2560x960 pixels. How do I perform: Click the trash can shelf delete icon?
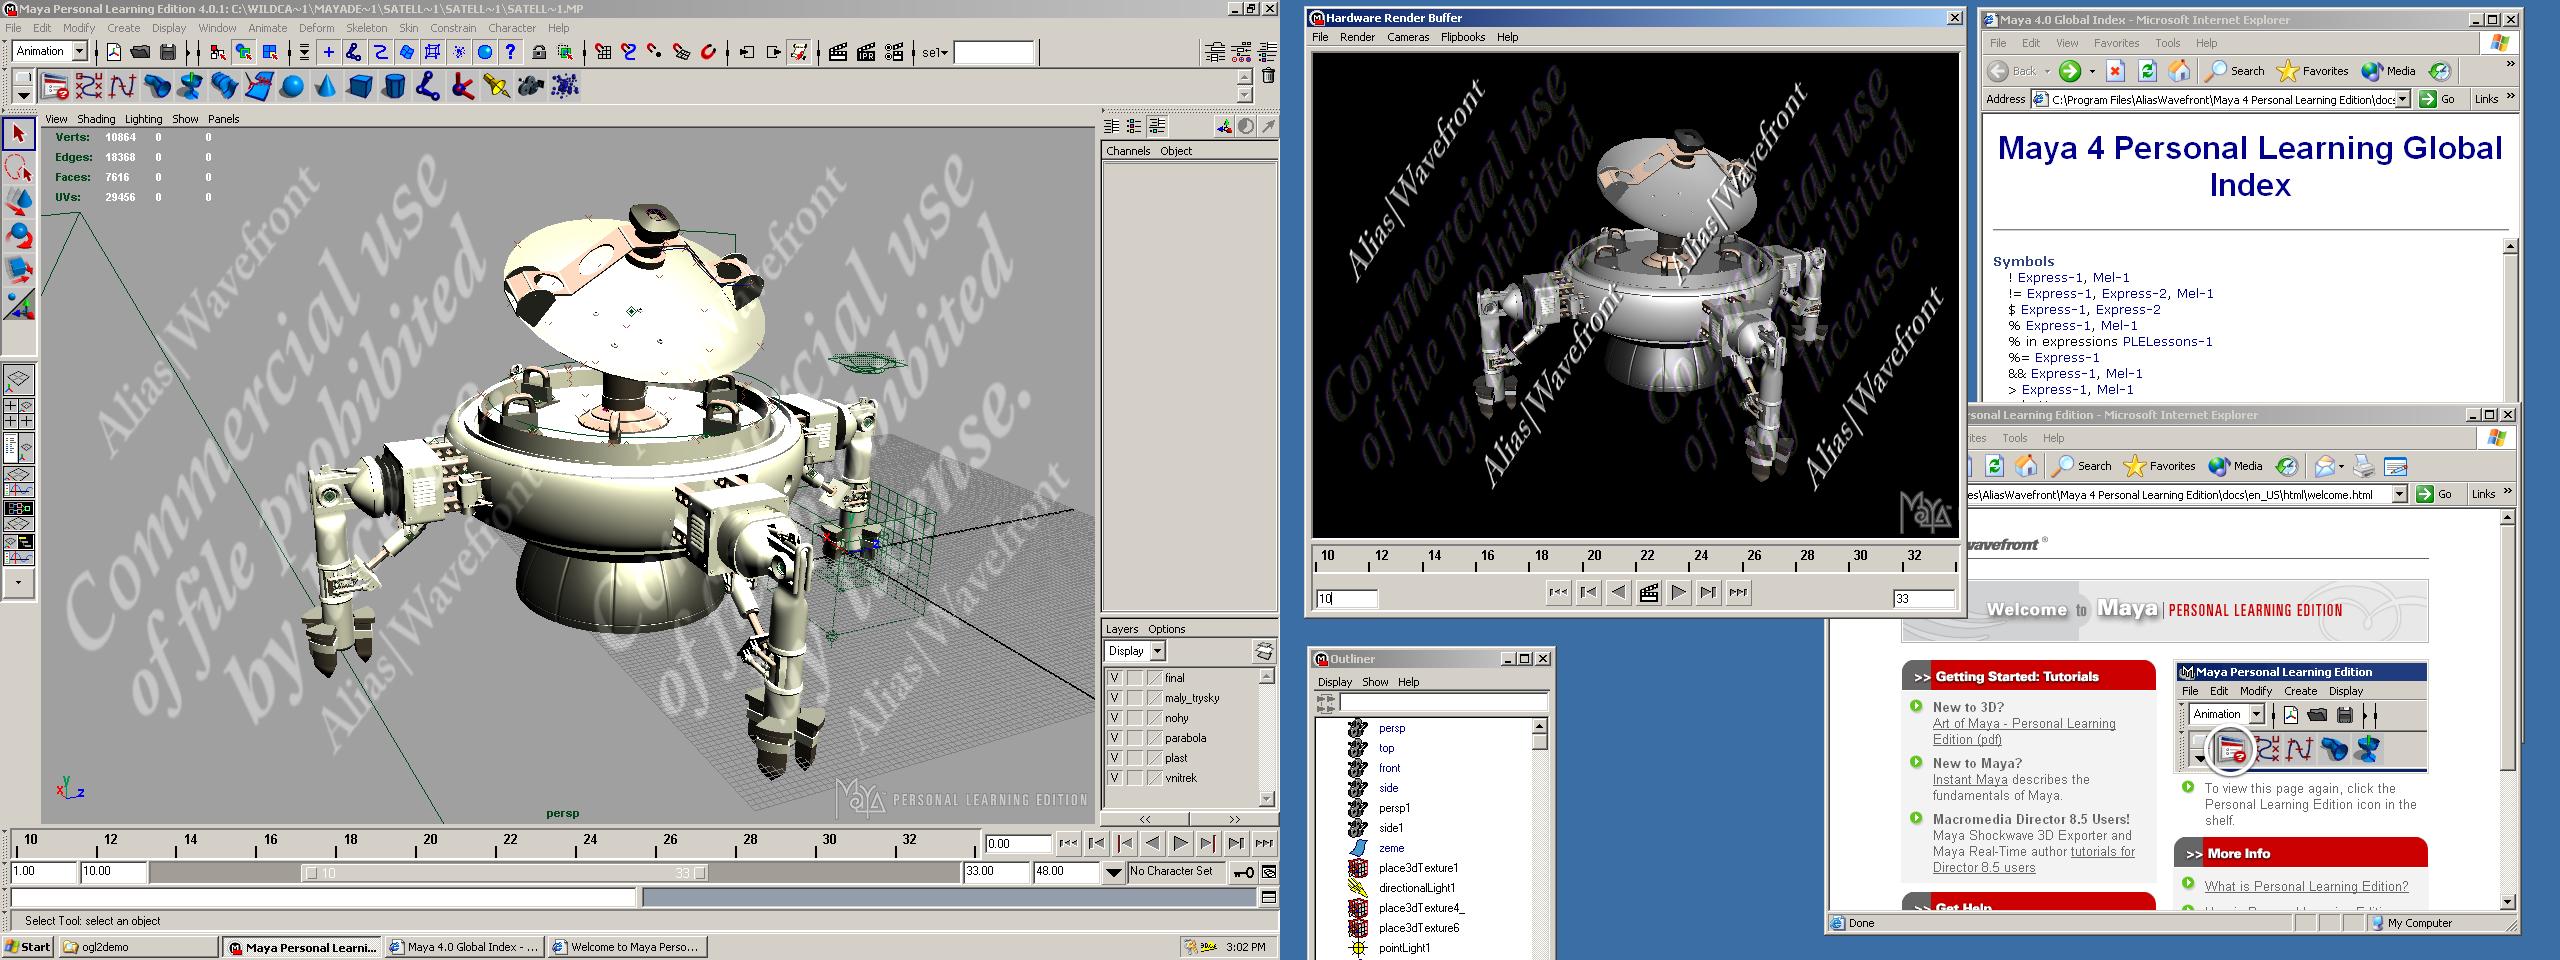click(1268, 76)
